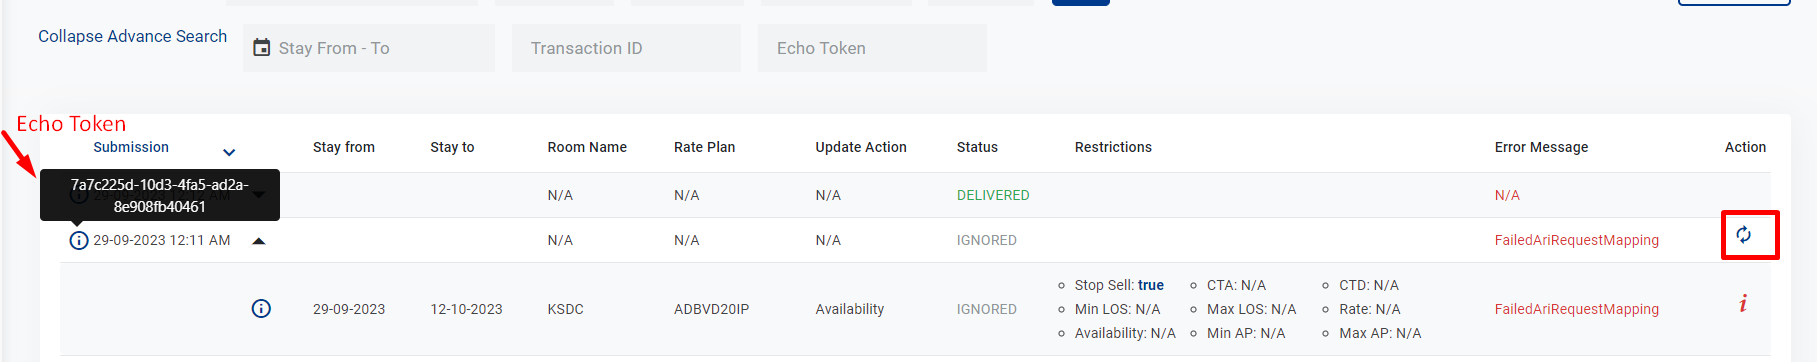Click the calendar icon in Stay From field
The image size is (1817, 362).
(262, 47)
